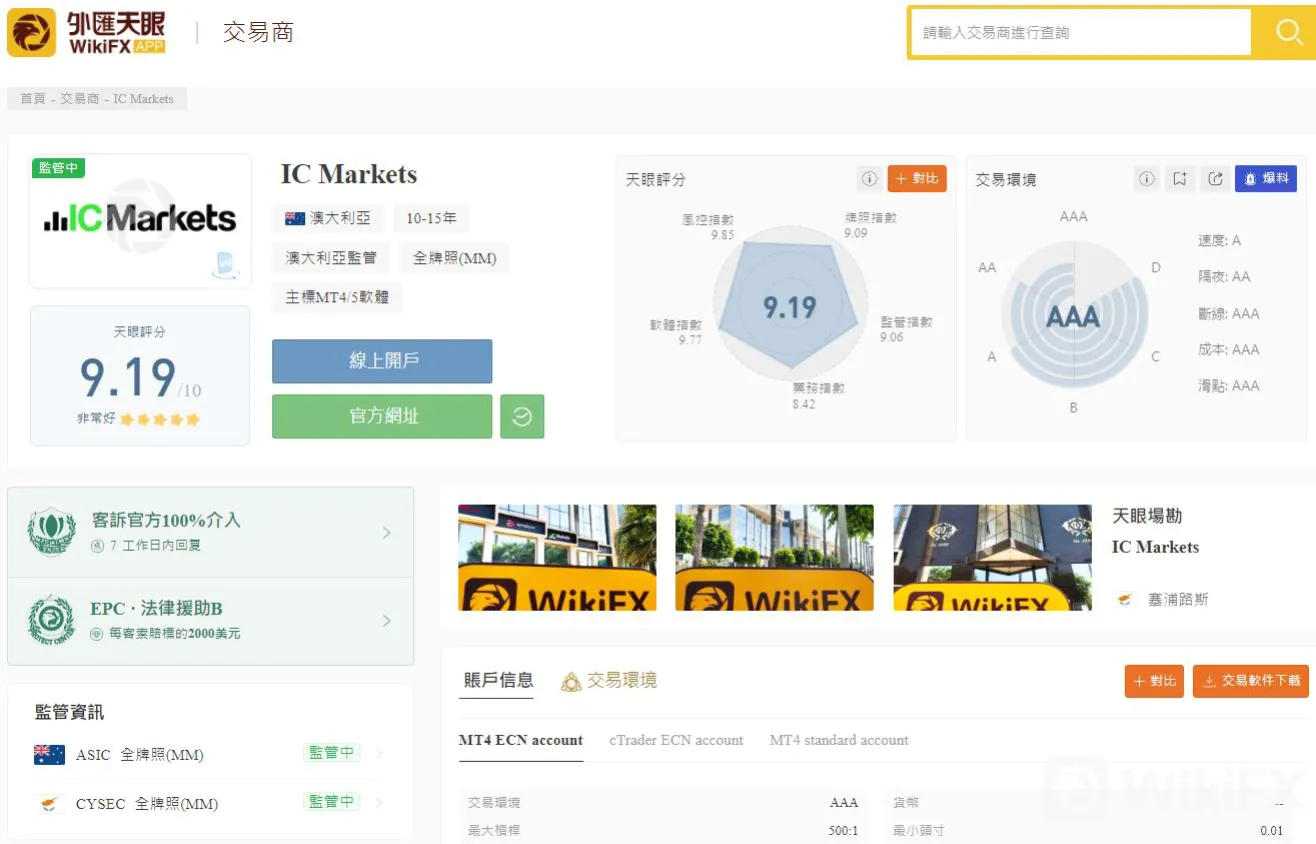Click the 主標MT4/5軟體 tag
Screen dimensions: 1316x844
pyautogui.click(x=337, y=297)
